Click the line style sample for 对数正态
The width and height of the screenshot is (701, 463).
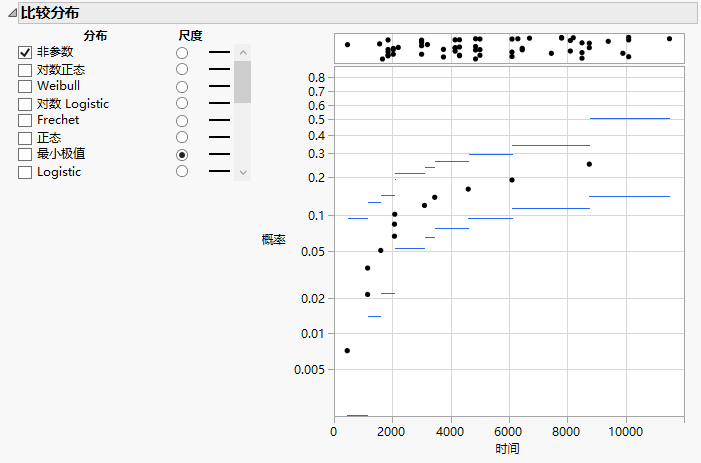[x=220, y=69]
